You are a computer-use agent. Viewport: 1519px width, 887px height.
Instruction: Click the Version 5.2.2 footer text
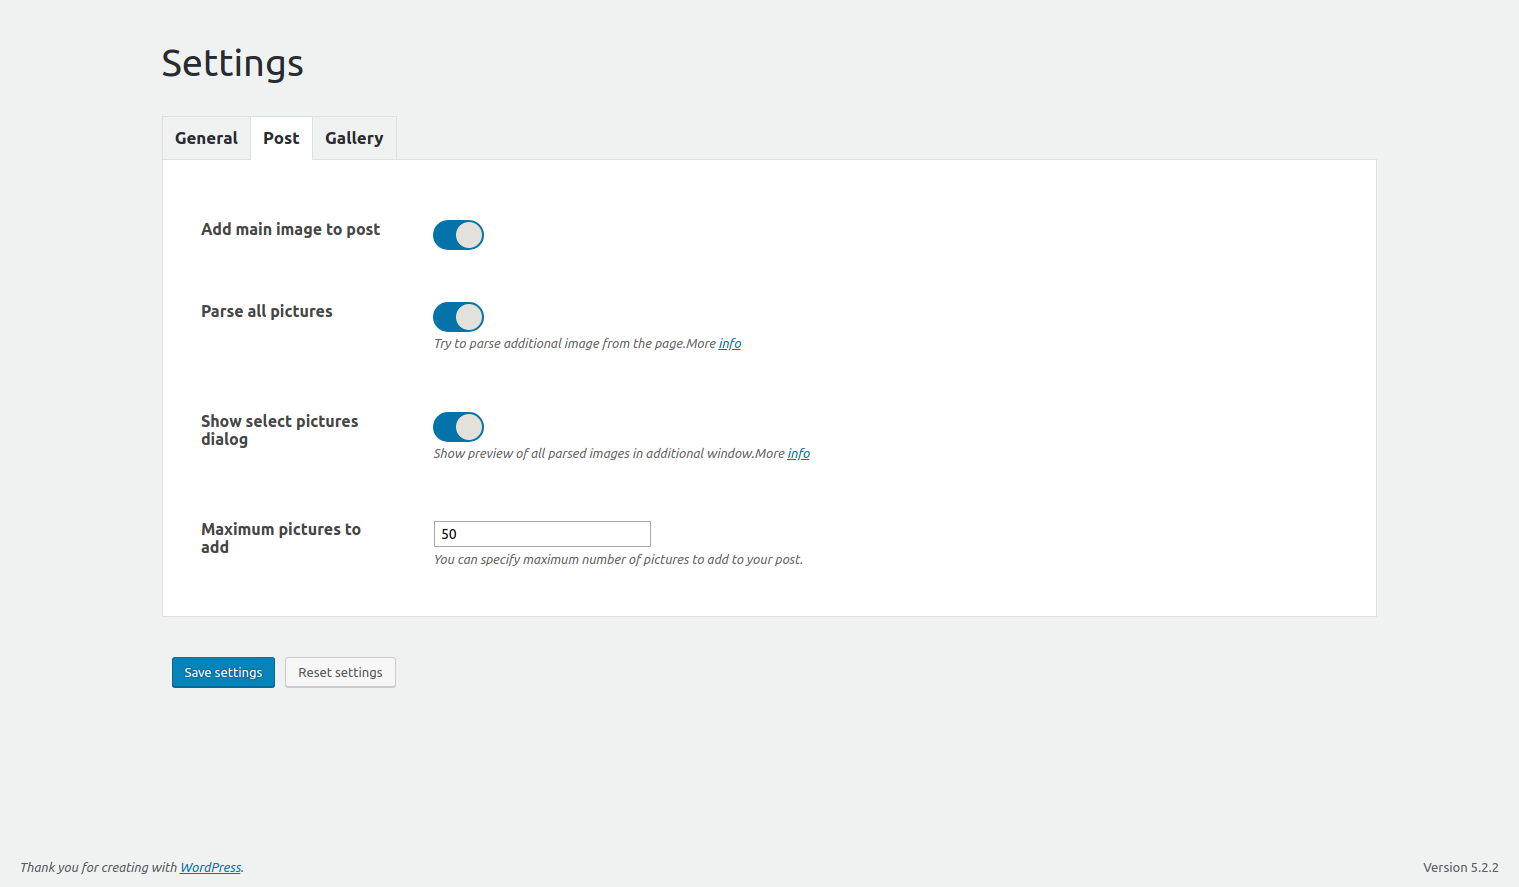click(1460, 868)
